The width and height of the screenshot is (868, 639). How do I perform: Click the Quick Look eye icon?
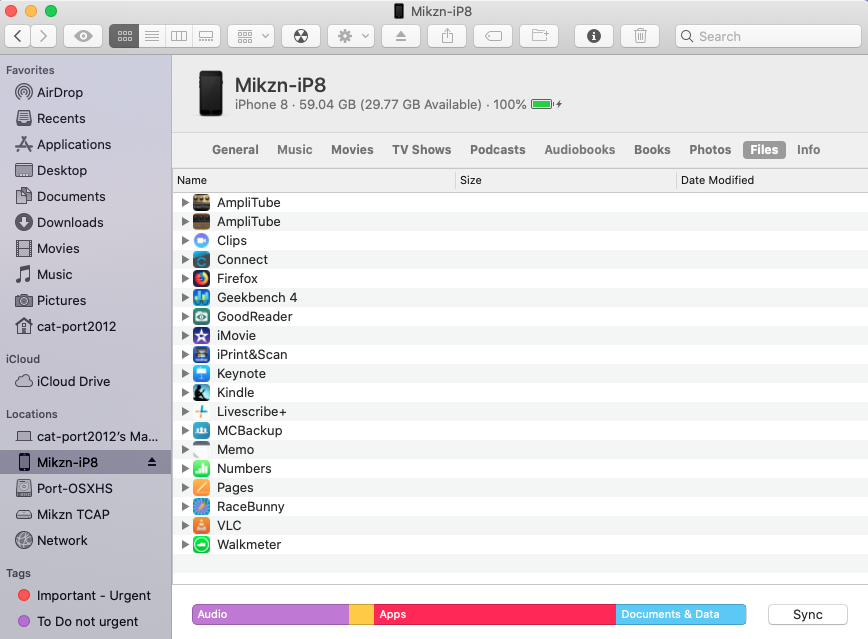point(83,36)
